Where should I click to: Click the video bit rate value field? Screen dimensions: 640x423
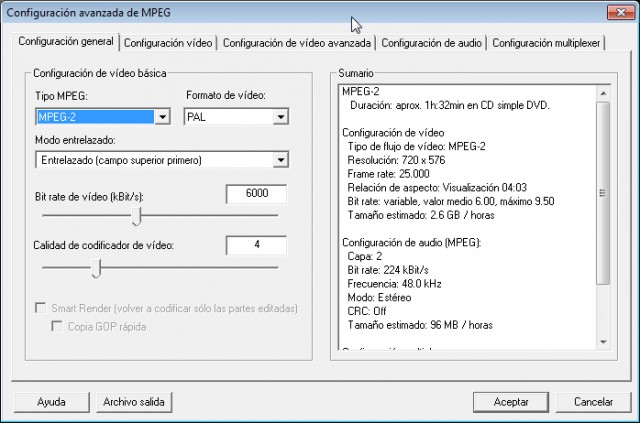pyautogui.click(x=256, y=194)
